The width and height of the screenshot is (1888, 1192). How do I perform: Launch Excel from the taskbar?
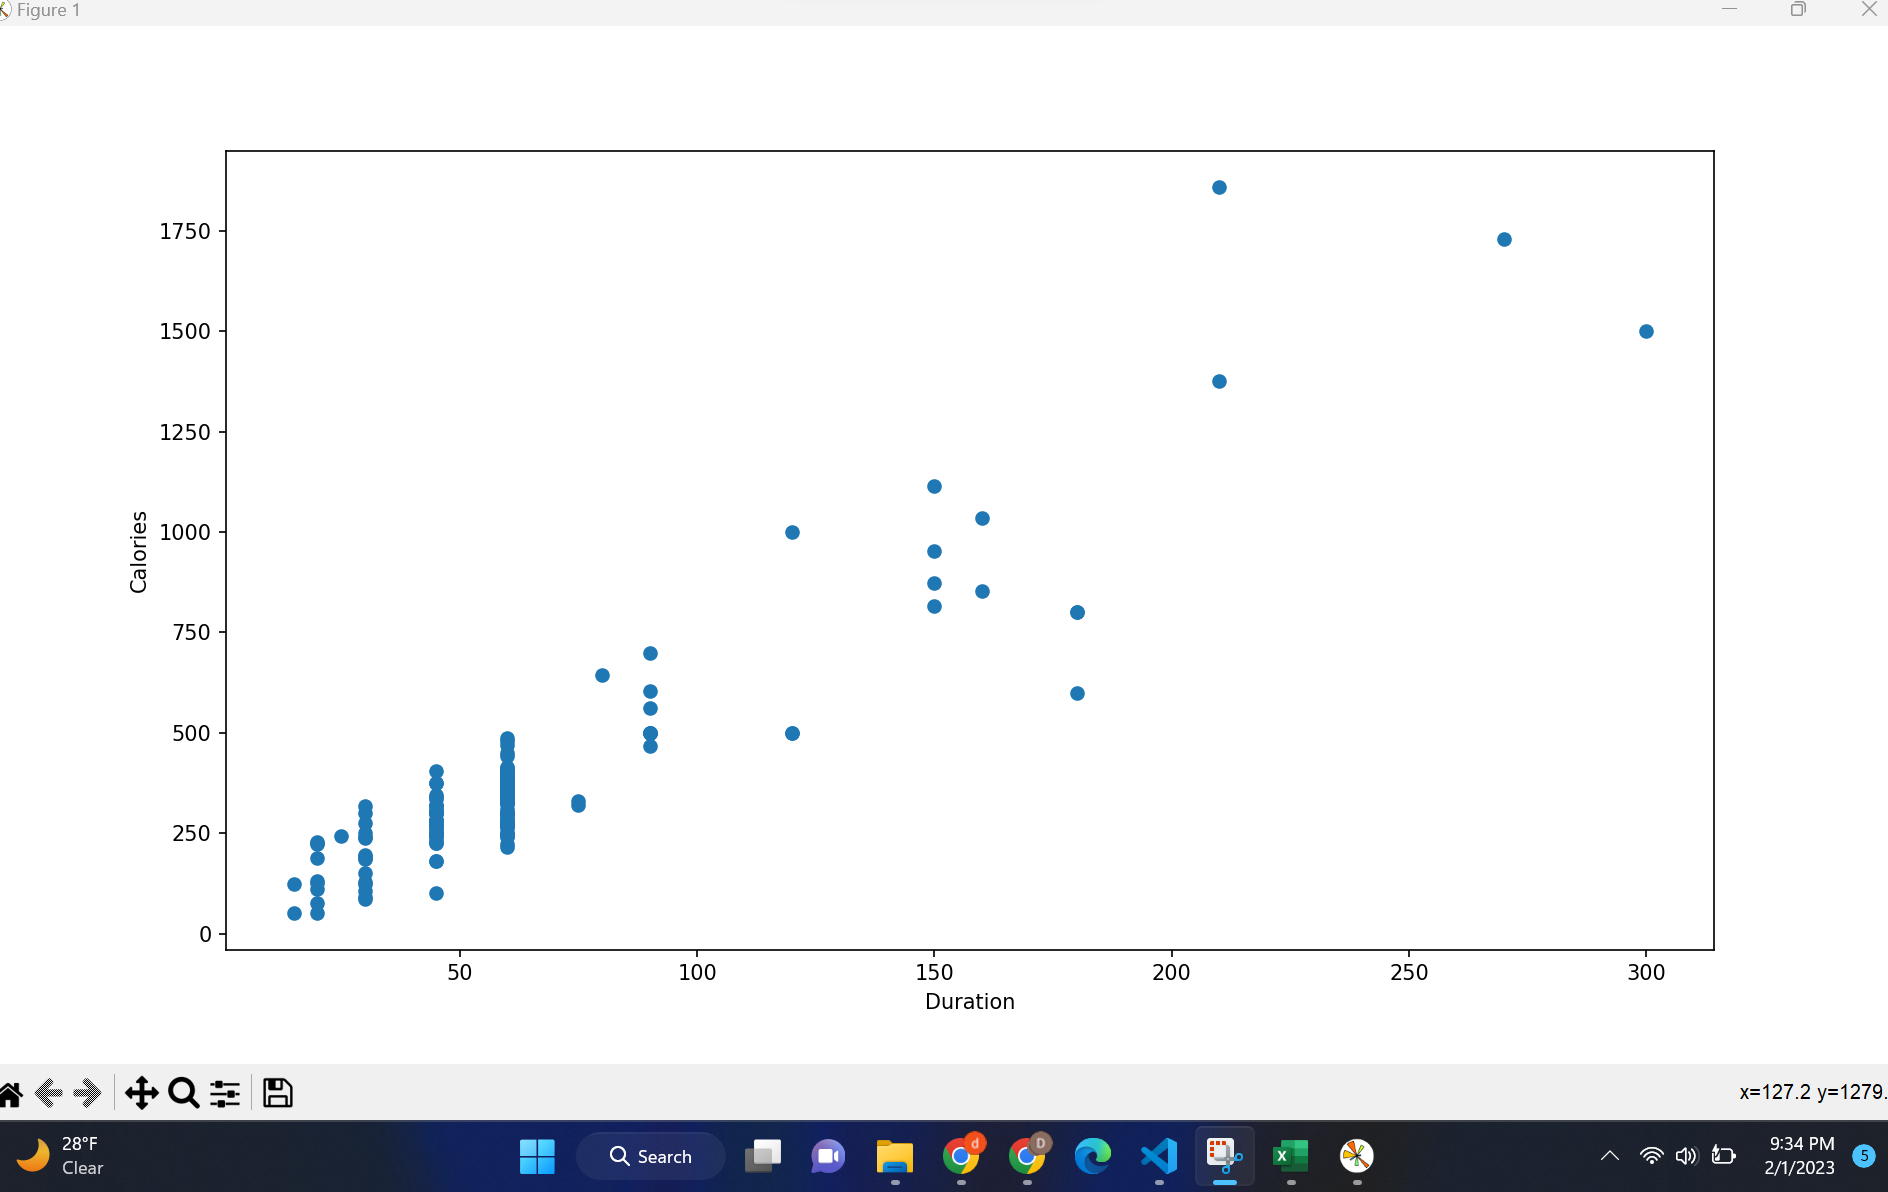(1290, 1156)
